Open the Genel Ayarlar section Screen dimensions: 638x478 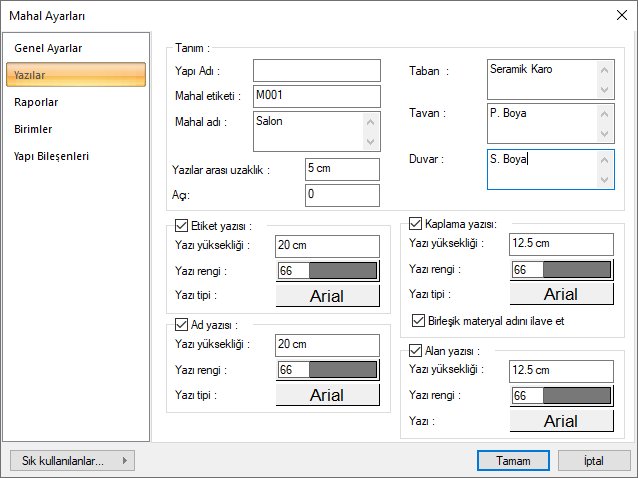(x=48, y=48)
